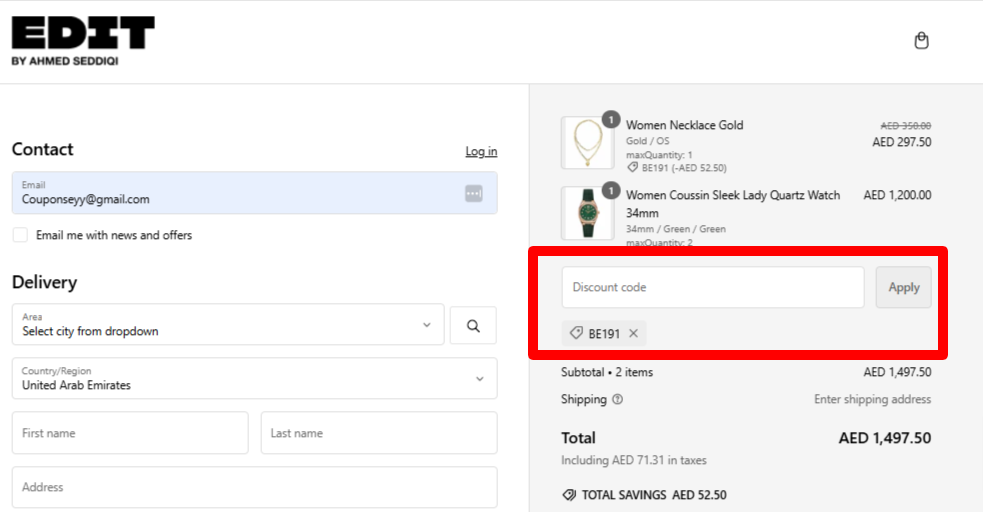Click the First name field
This screenshot has width=983, height=512.
(x=130, y=433)
